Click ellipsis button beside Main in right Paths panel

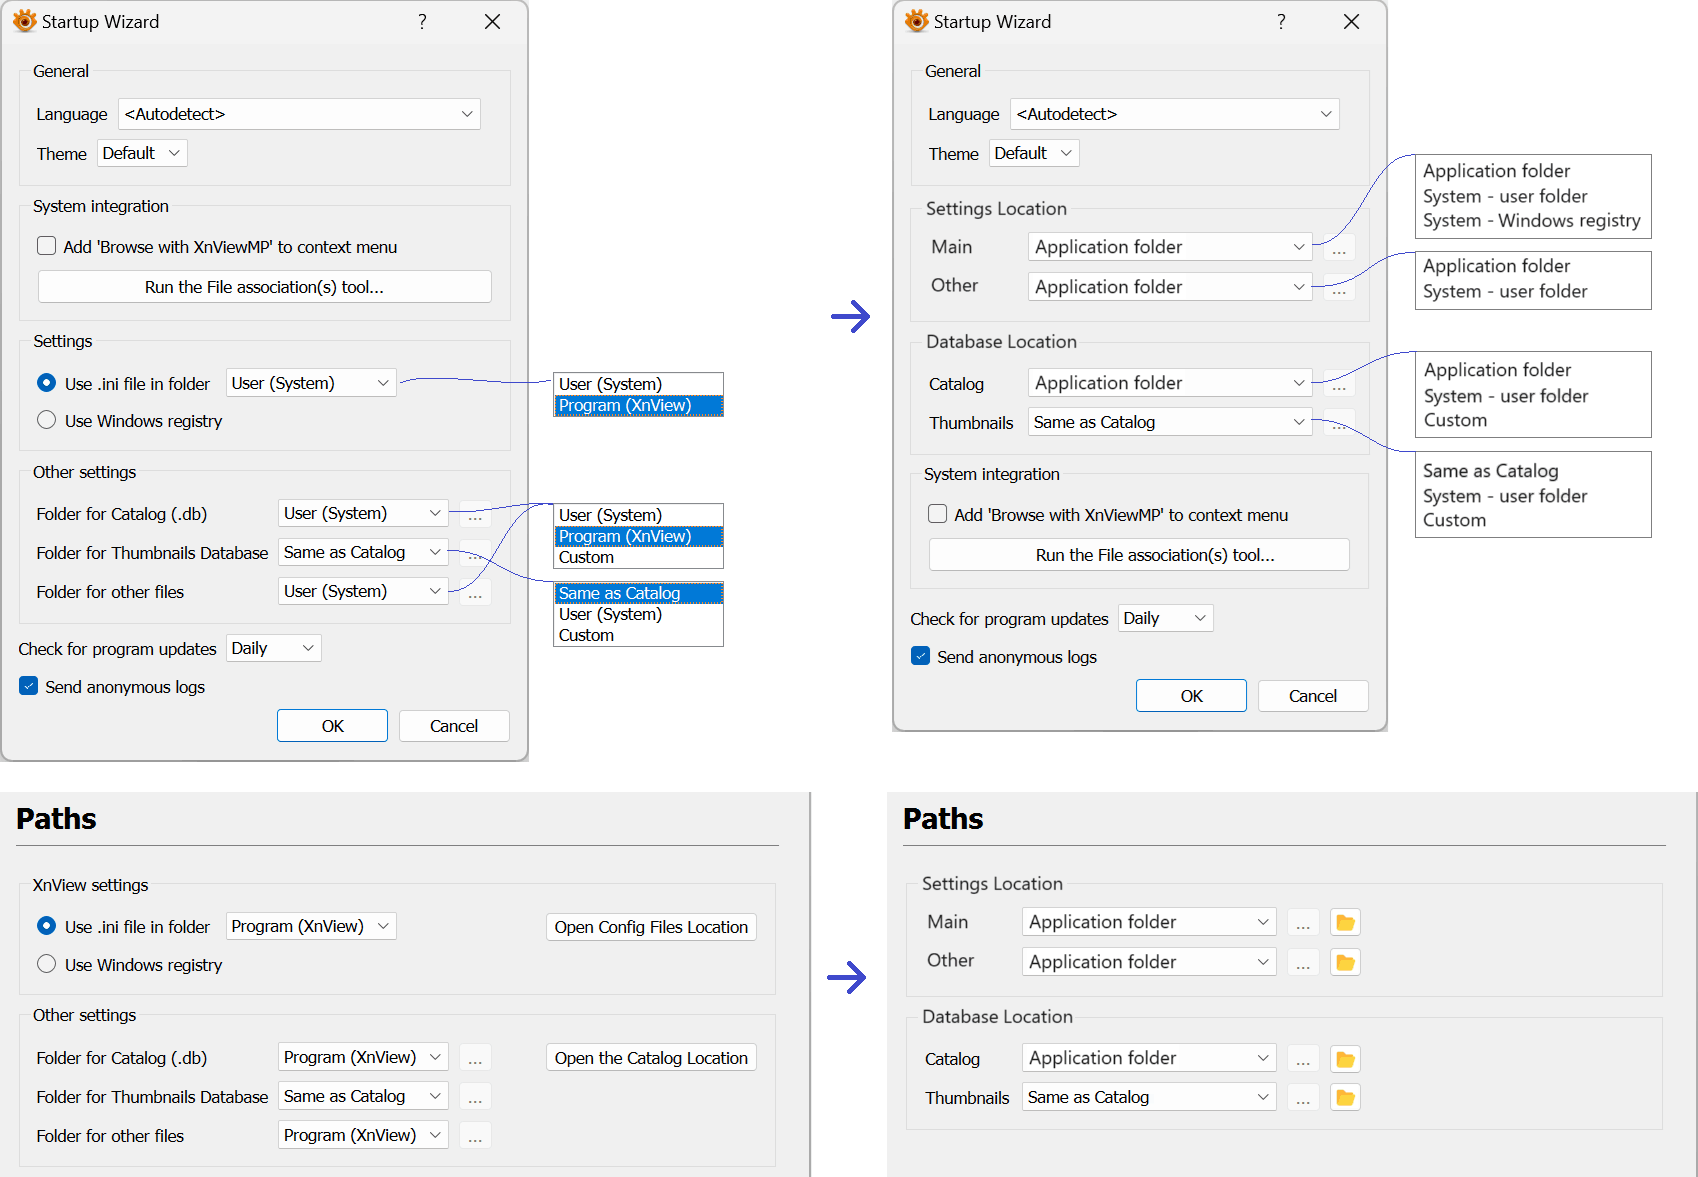(x=1302, y=922)
